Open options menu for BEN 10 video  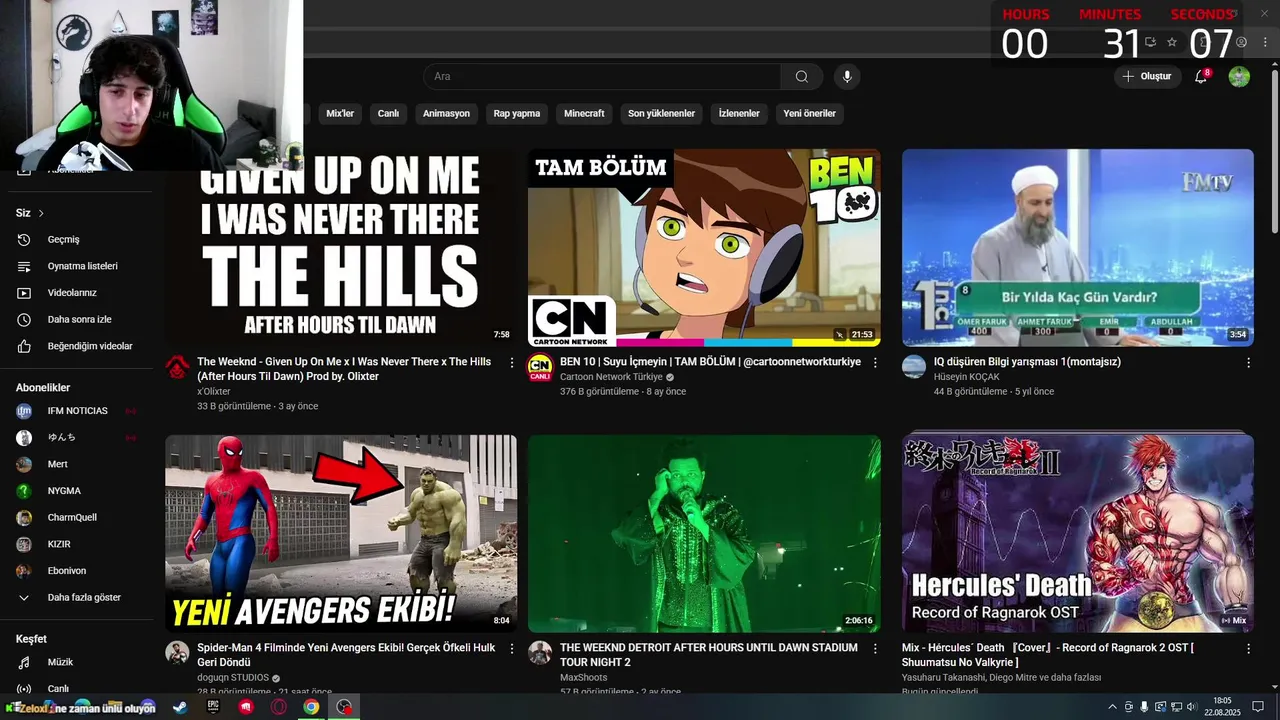click(x=875, y=363)
